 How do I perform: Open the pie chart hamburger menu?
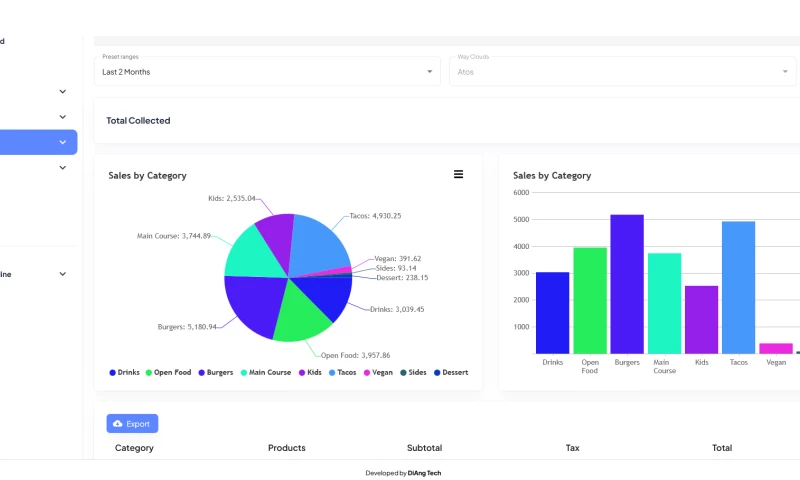pos(458,174)
